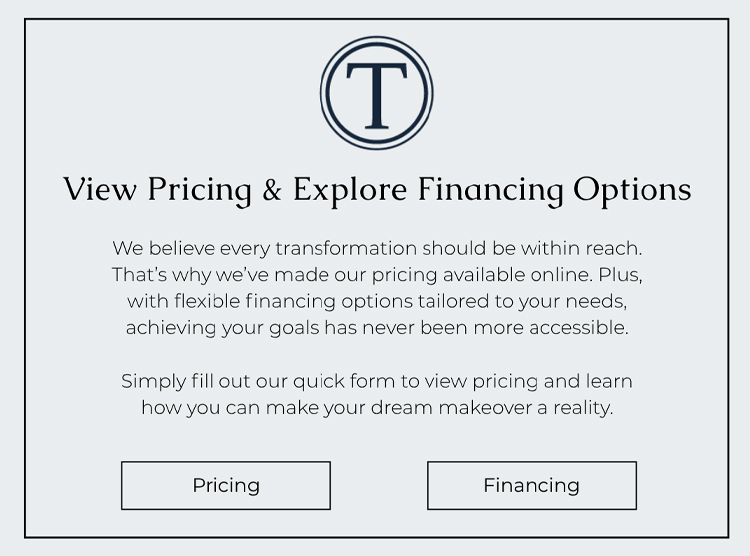Click the word "Pricing" in the heading

(x=199, y=190)
